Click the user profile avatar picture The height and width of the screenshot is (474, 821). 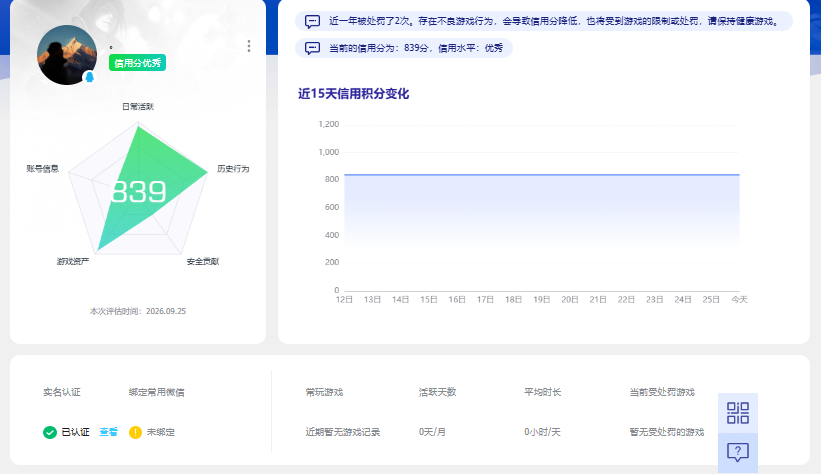[x=67, y=55]
